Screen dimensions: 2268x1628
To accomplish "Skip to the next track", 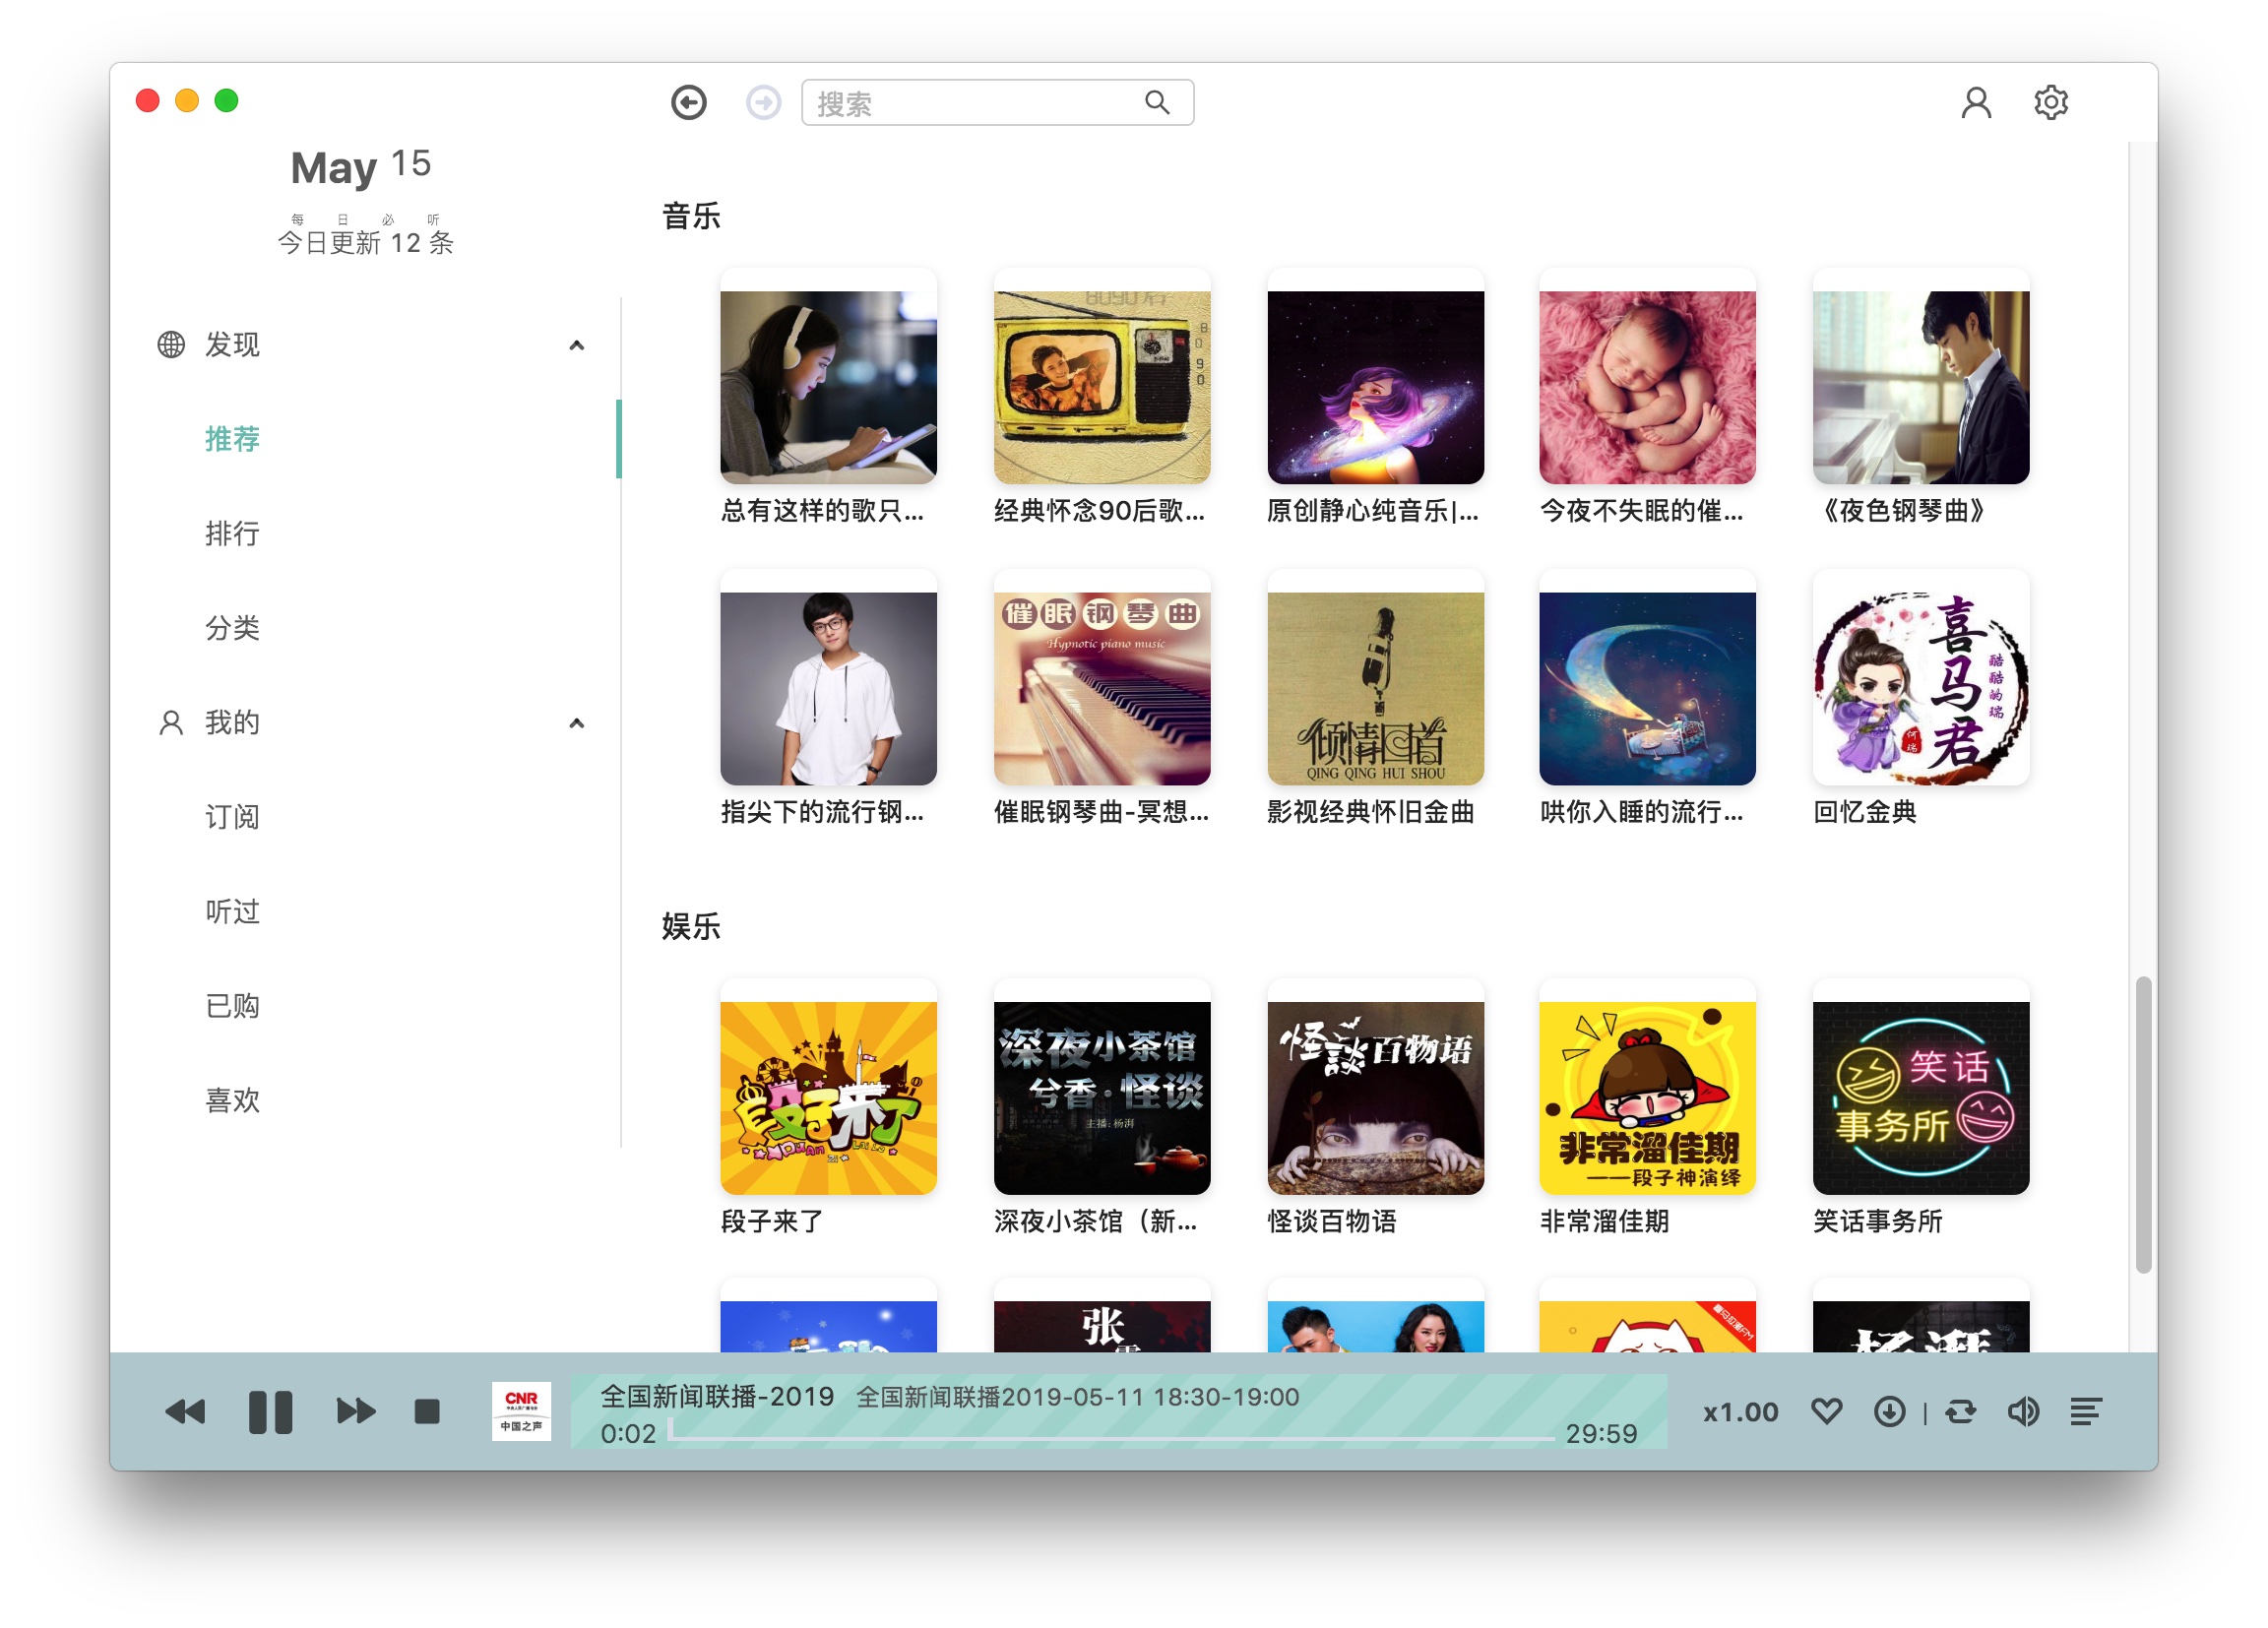I will (355, 1411).
